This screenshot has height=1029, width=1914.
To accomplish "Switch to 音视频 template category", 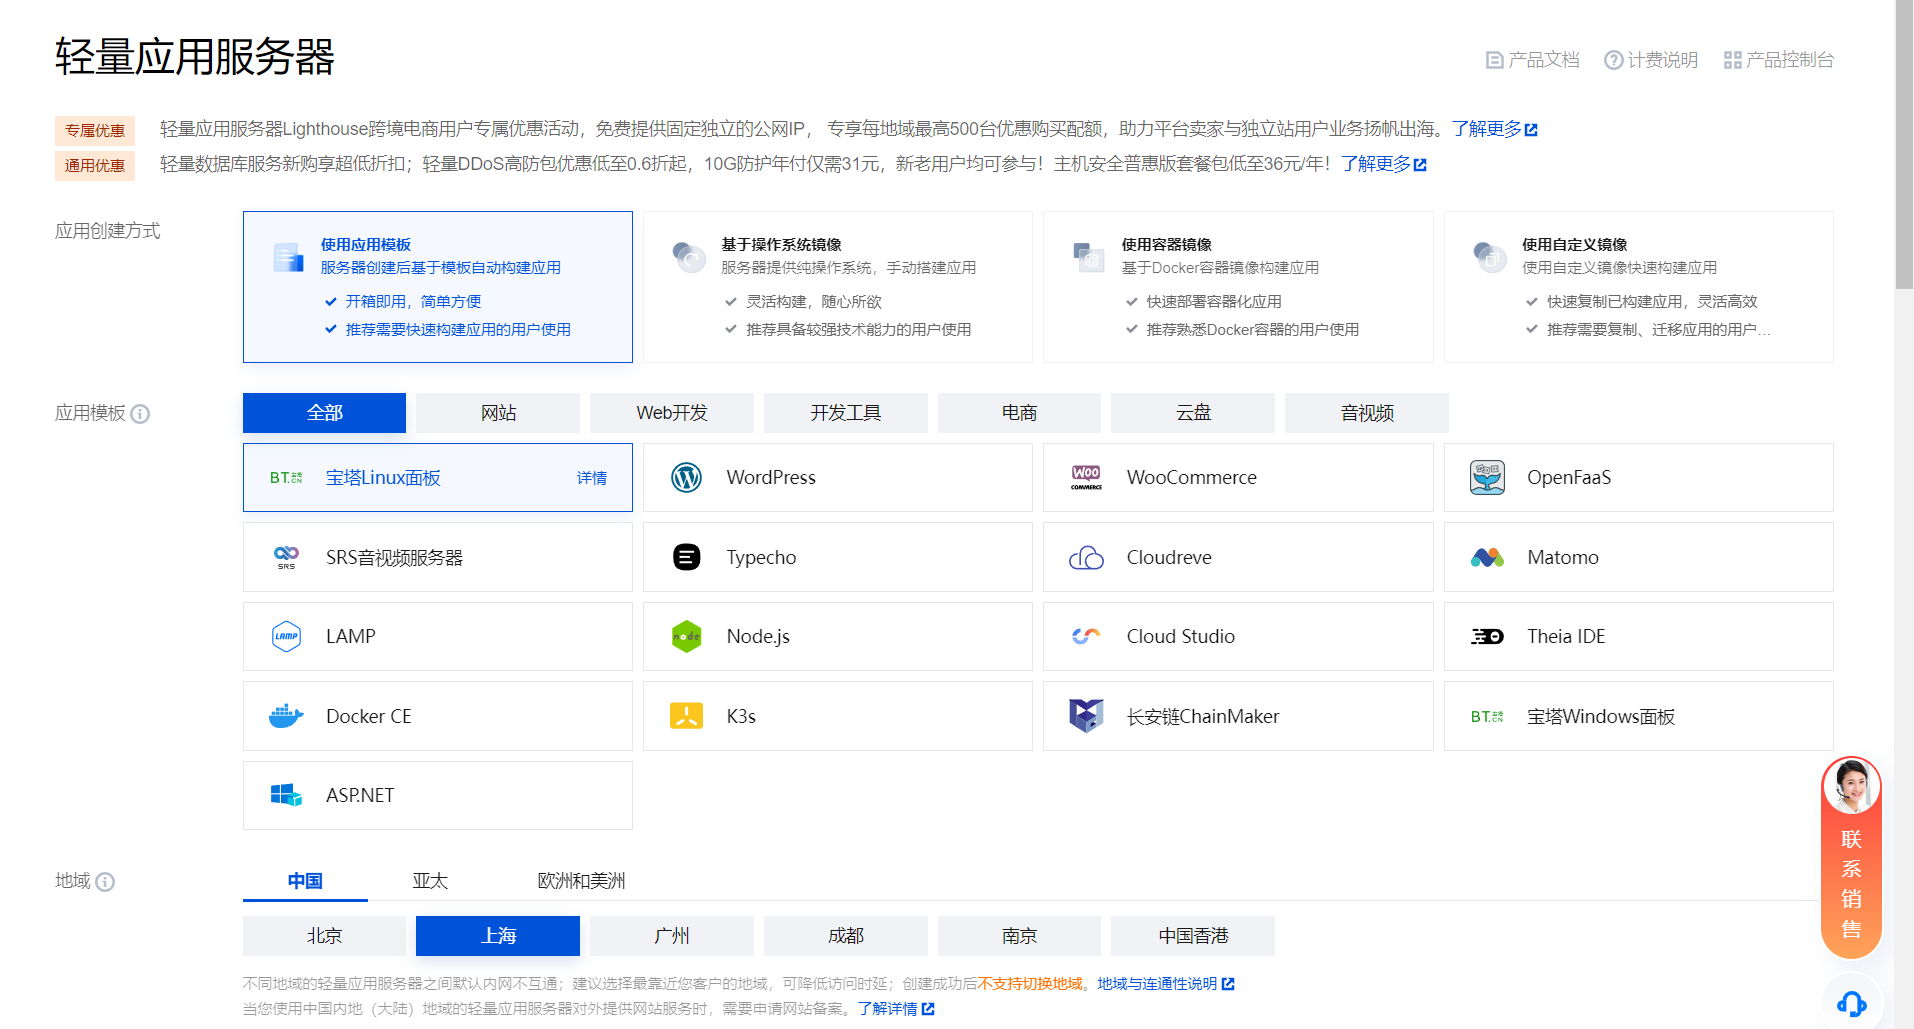I will (1367, 413).
